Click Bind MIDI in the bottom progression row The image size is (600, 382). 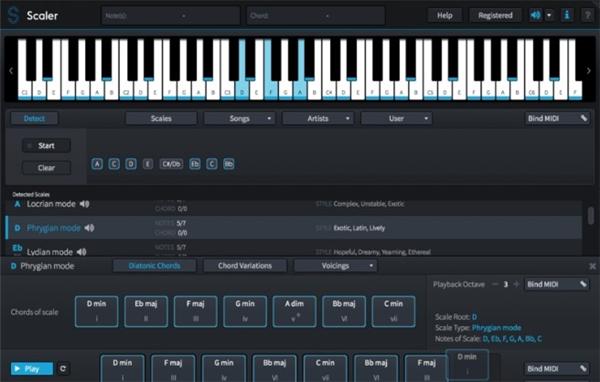tap(556, 369)
